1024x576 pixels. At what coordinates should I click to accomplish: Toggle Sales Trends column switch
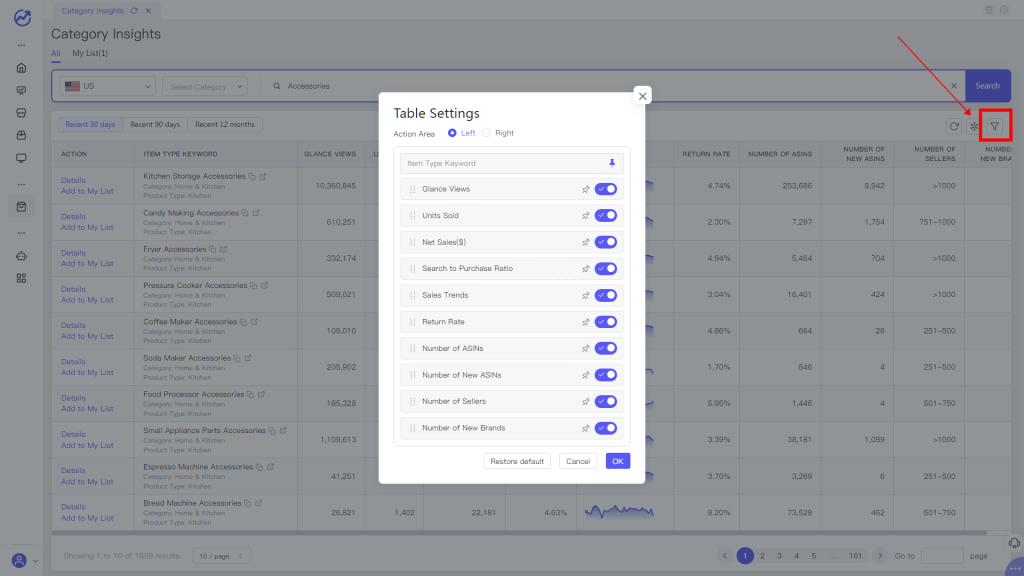click(605, 295)
